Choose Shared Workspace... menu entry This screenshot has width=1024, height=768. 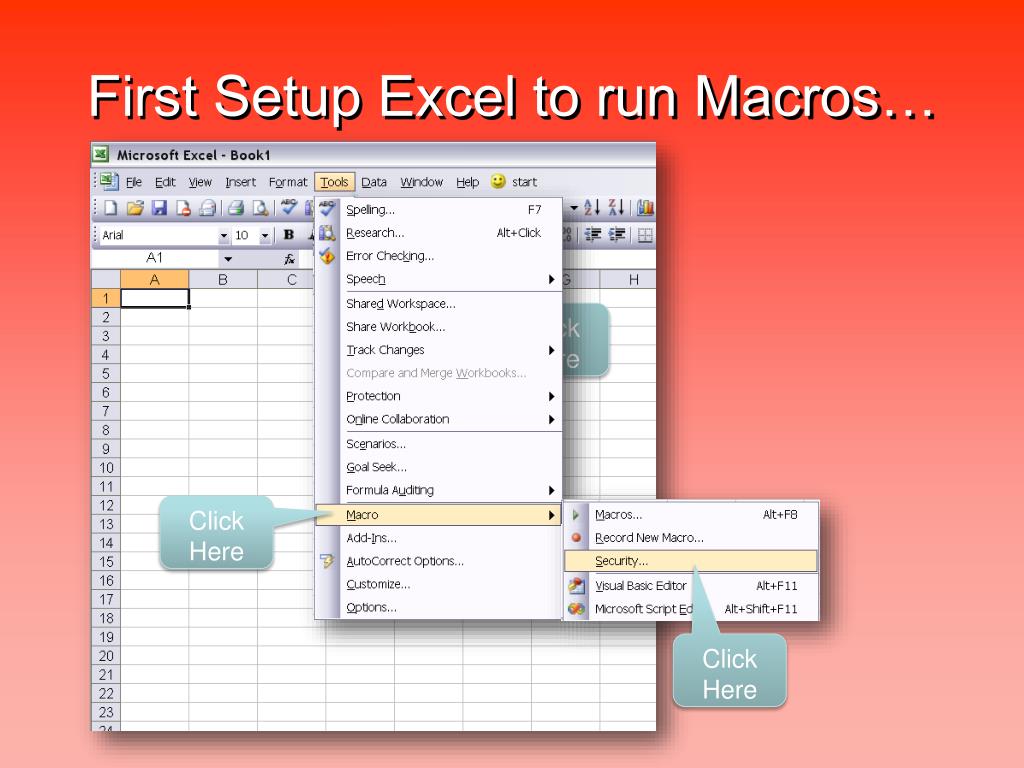[438, 304]
